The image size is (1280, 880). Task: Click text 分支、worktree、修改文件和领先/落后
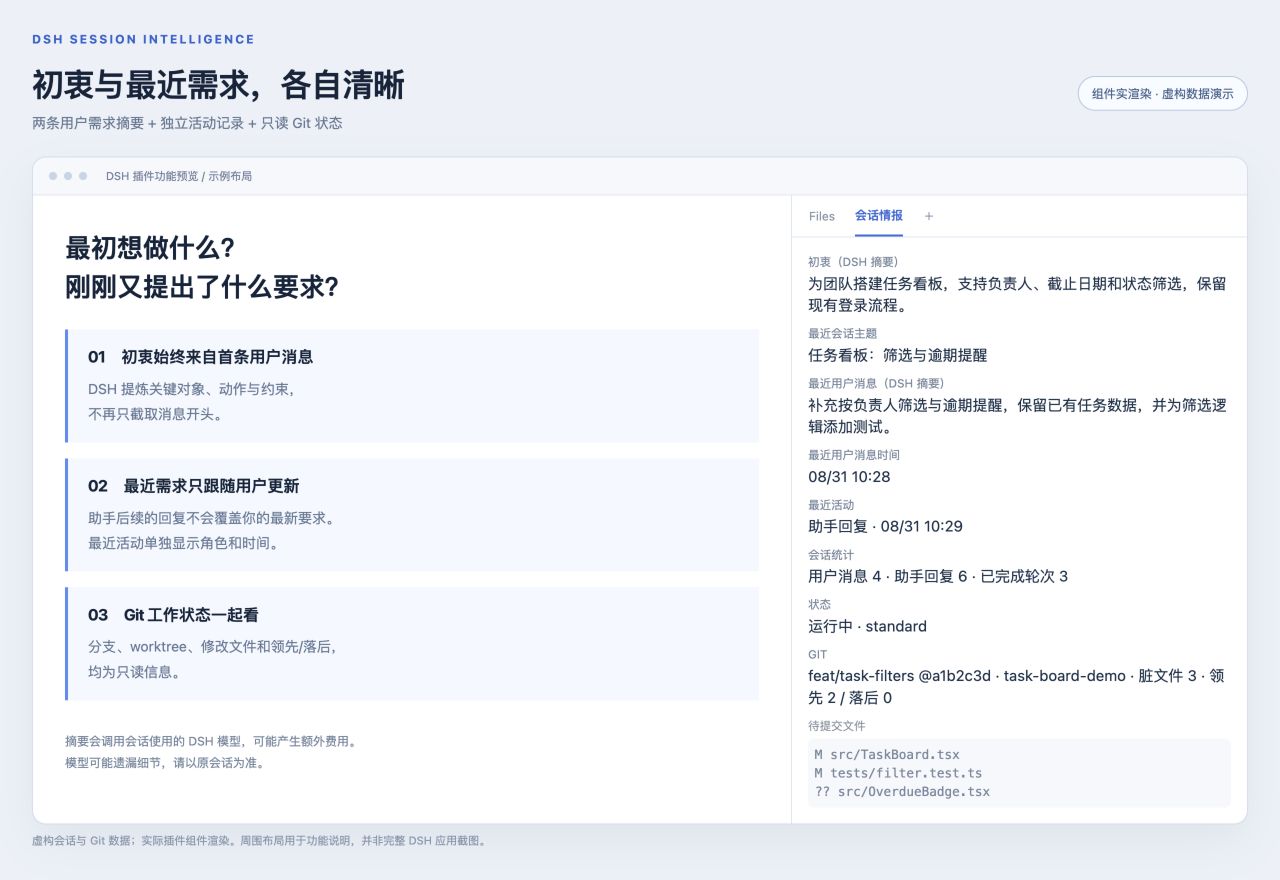[214, 647]
